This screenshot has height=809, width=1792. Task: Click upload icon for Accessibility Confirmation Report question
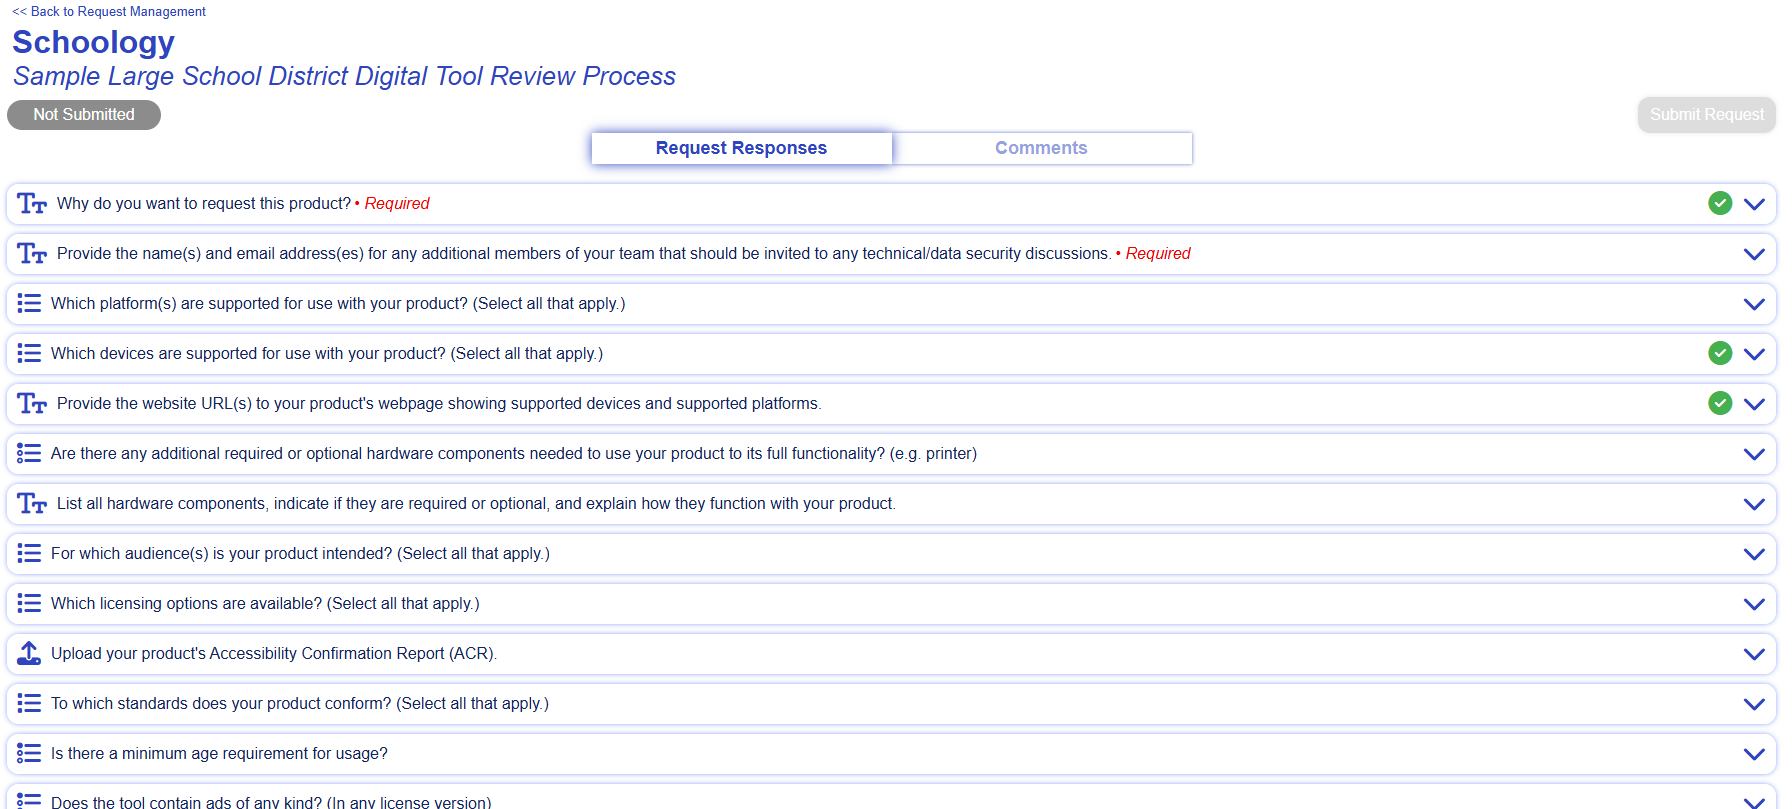tap(29, 653)
